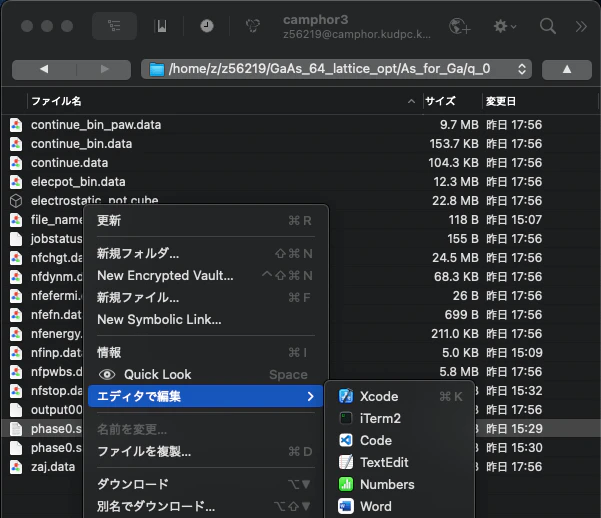Viewport: 601px width, 518px height.
Task: Click the file_names row icon
Action: [x=16, y=220]
